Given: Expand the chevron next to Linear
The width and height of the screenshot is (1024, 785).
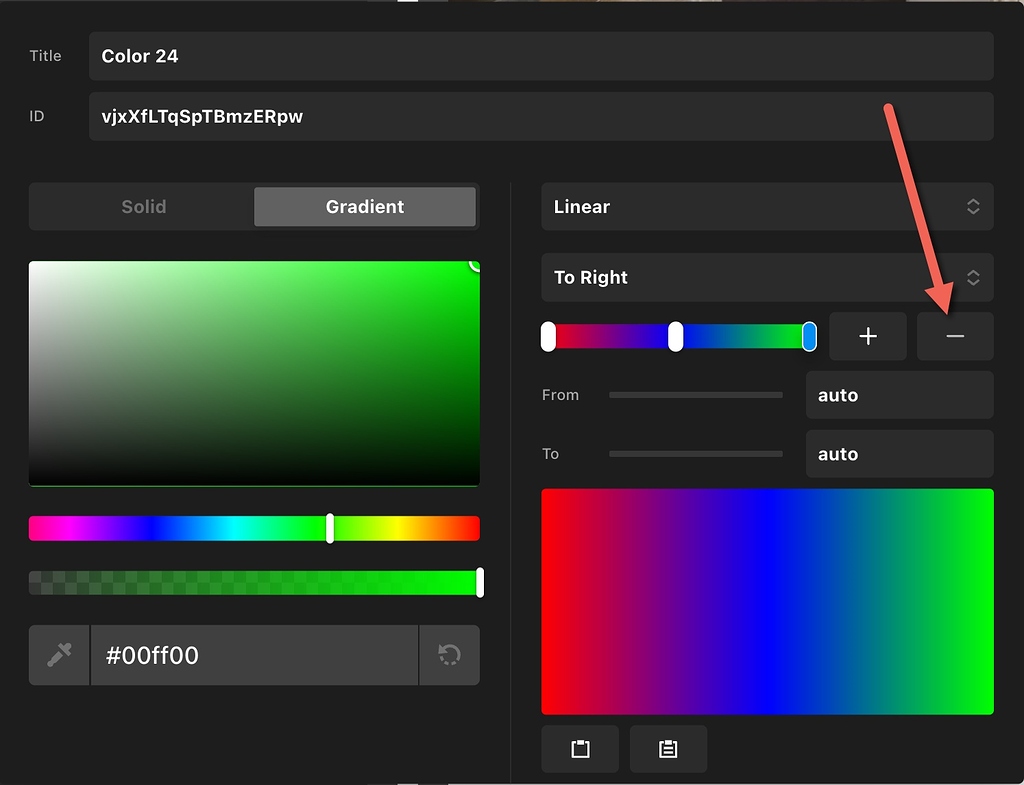Looking at the screenshot, I should coord(973,207).
